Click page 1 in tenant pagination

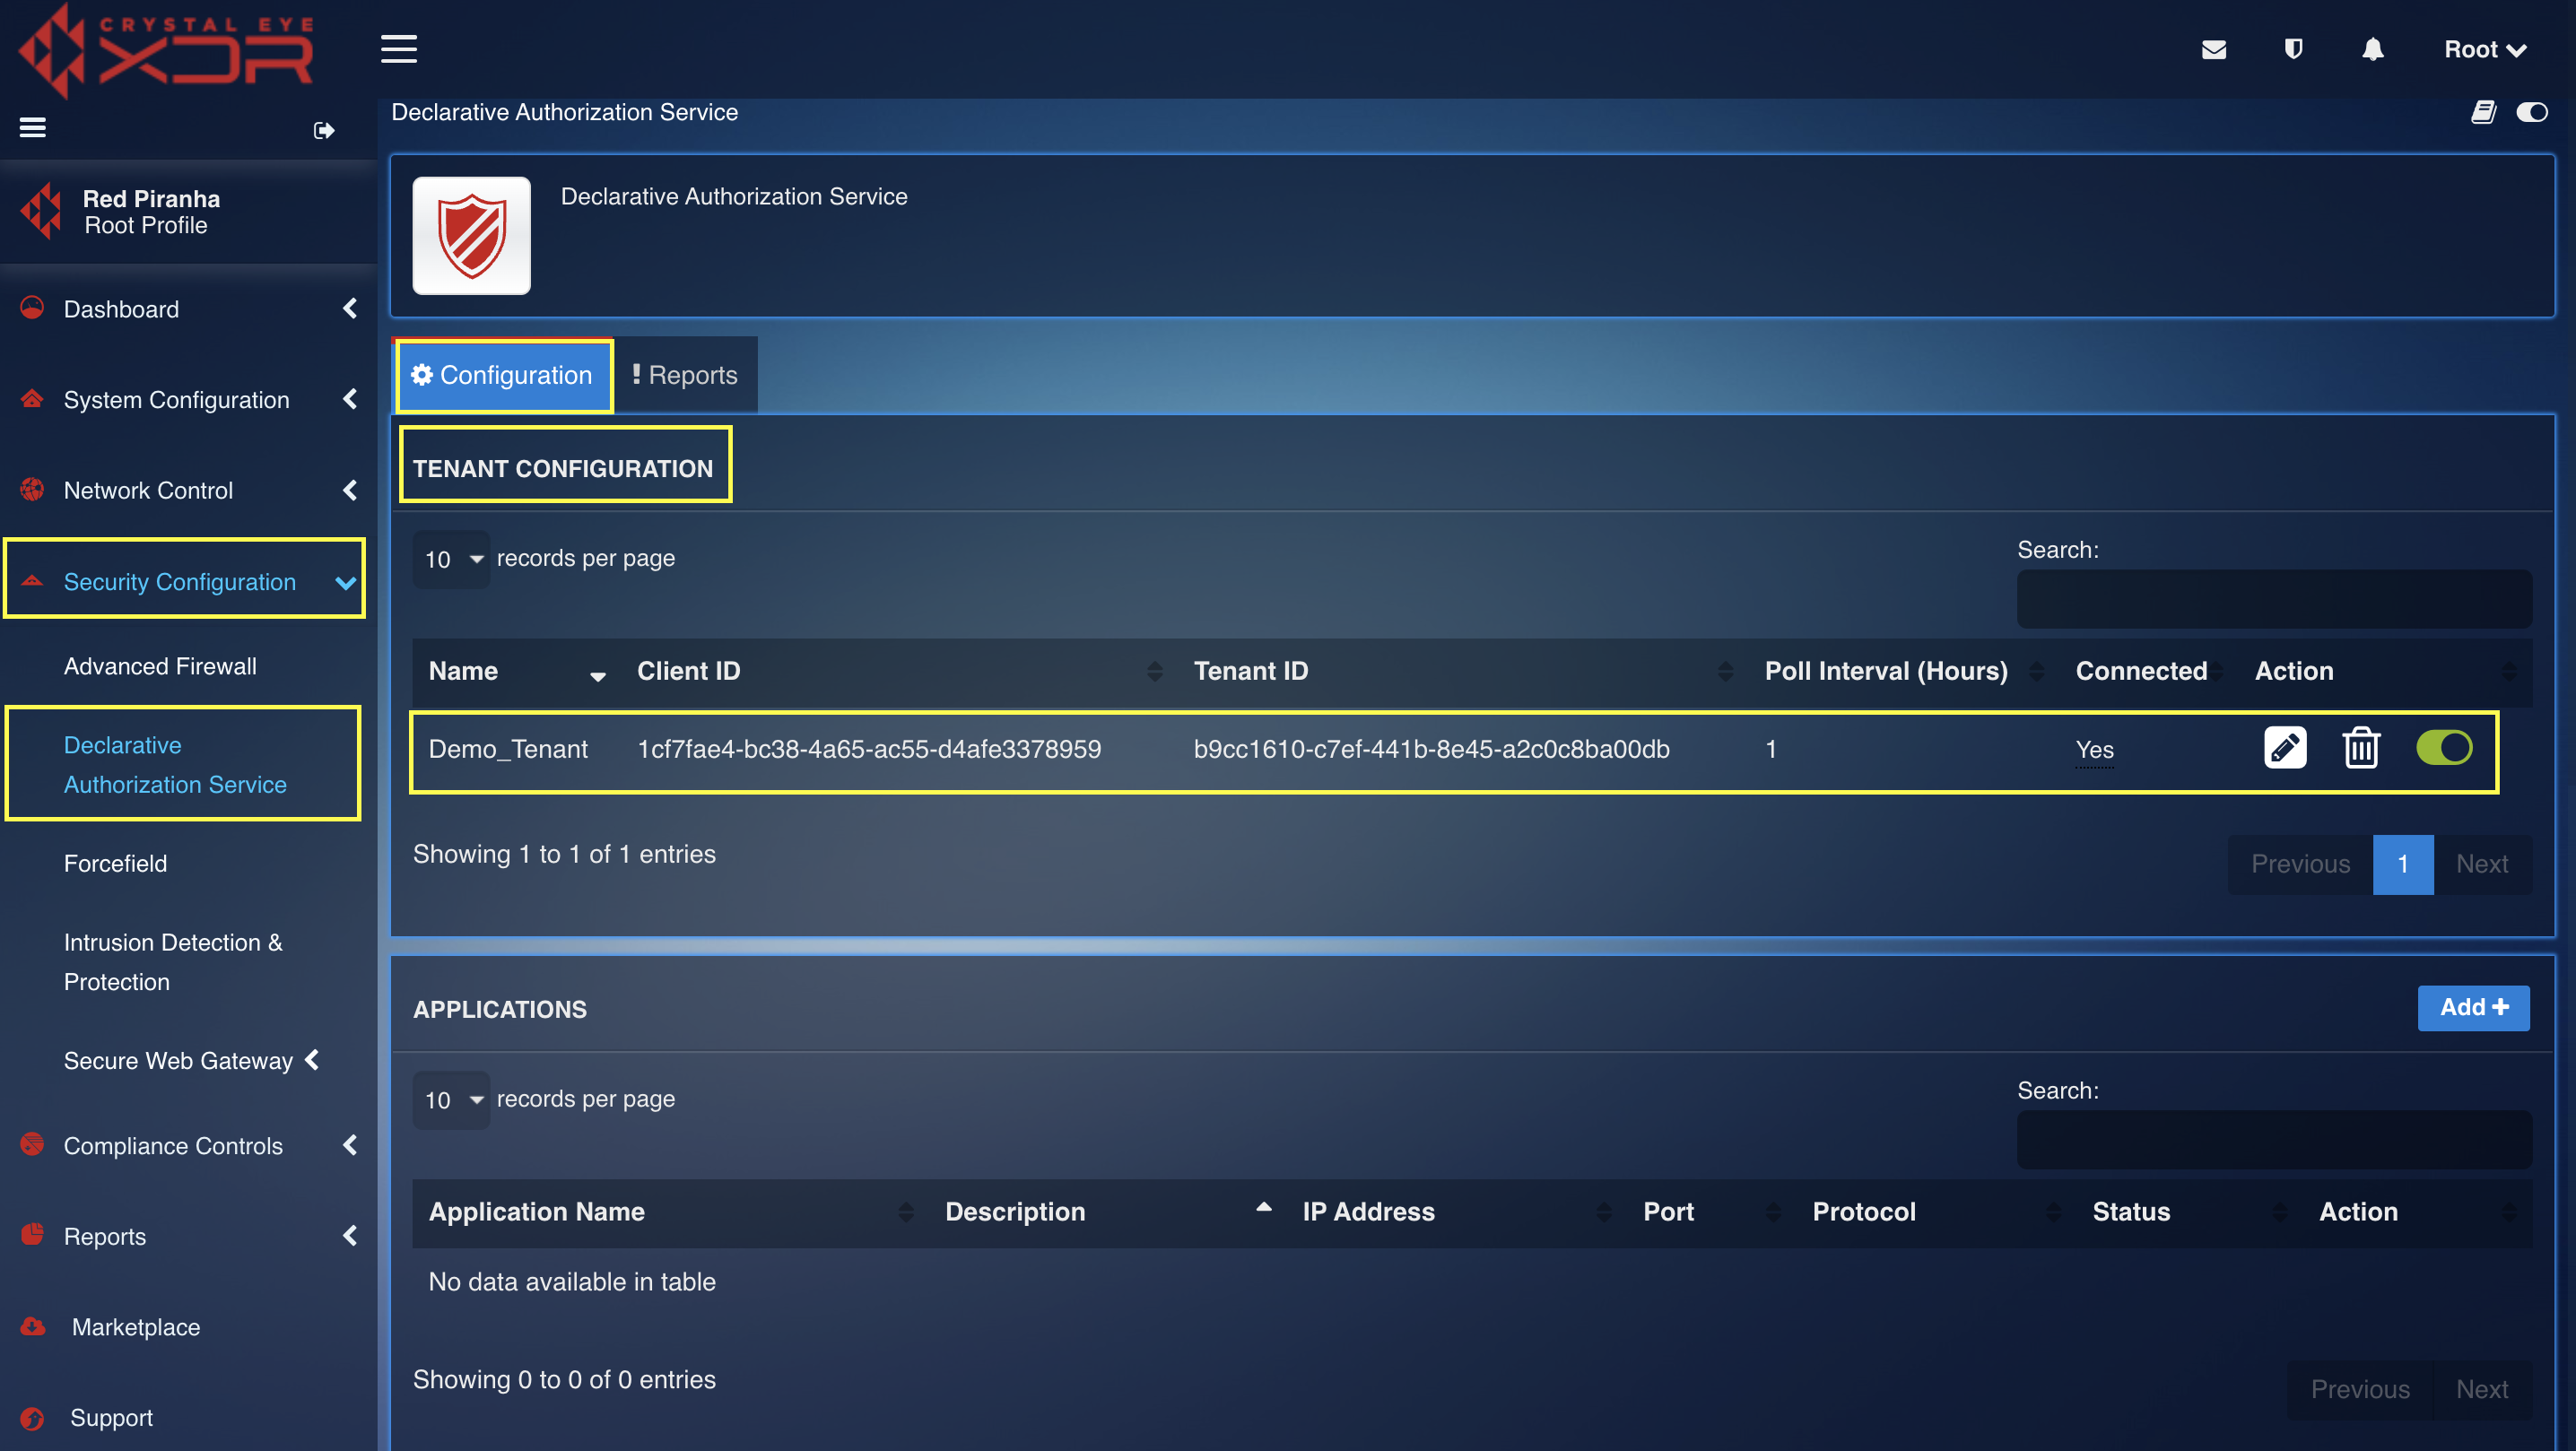tap(2403, 864)
